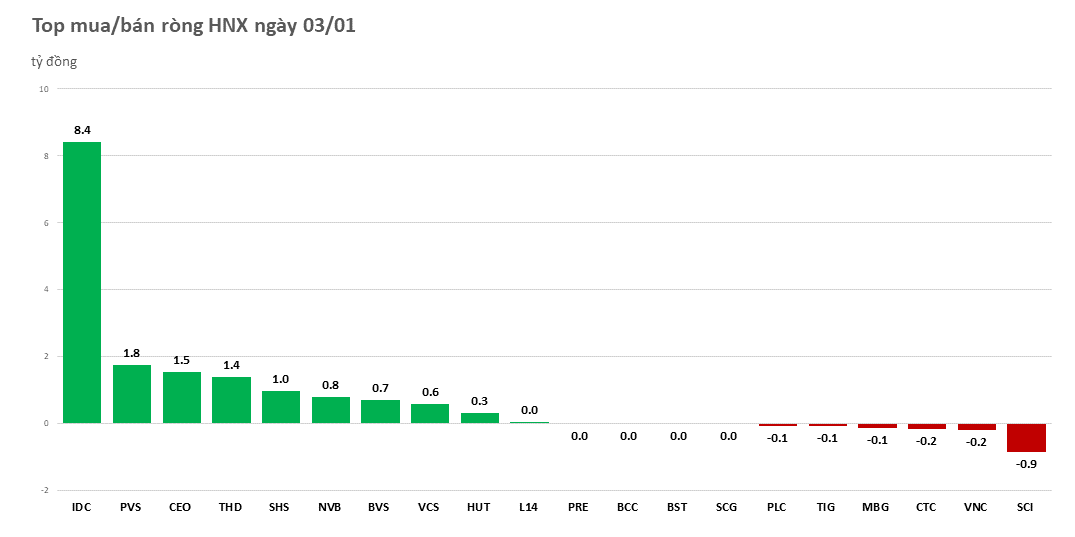
Task: Click the PLC axis label
Action: pyautogui.click(x=777, y=508)
